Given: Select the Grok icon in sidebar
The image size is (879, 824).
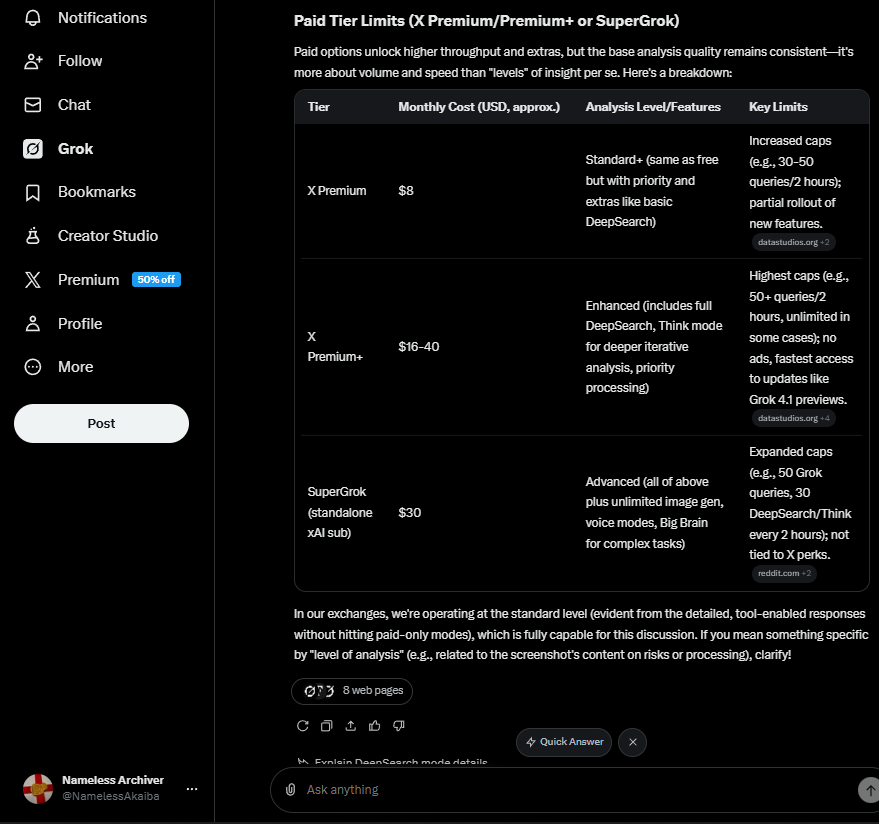Looking at the screenshot, I should [33, 149].
